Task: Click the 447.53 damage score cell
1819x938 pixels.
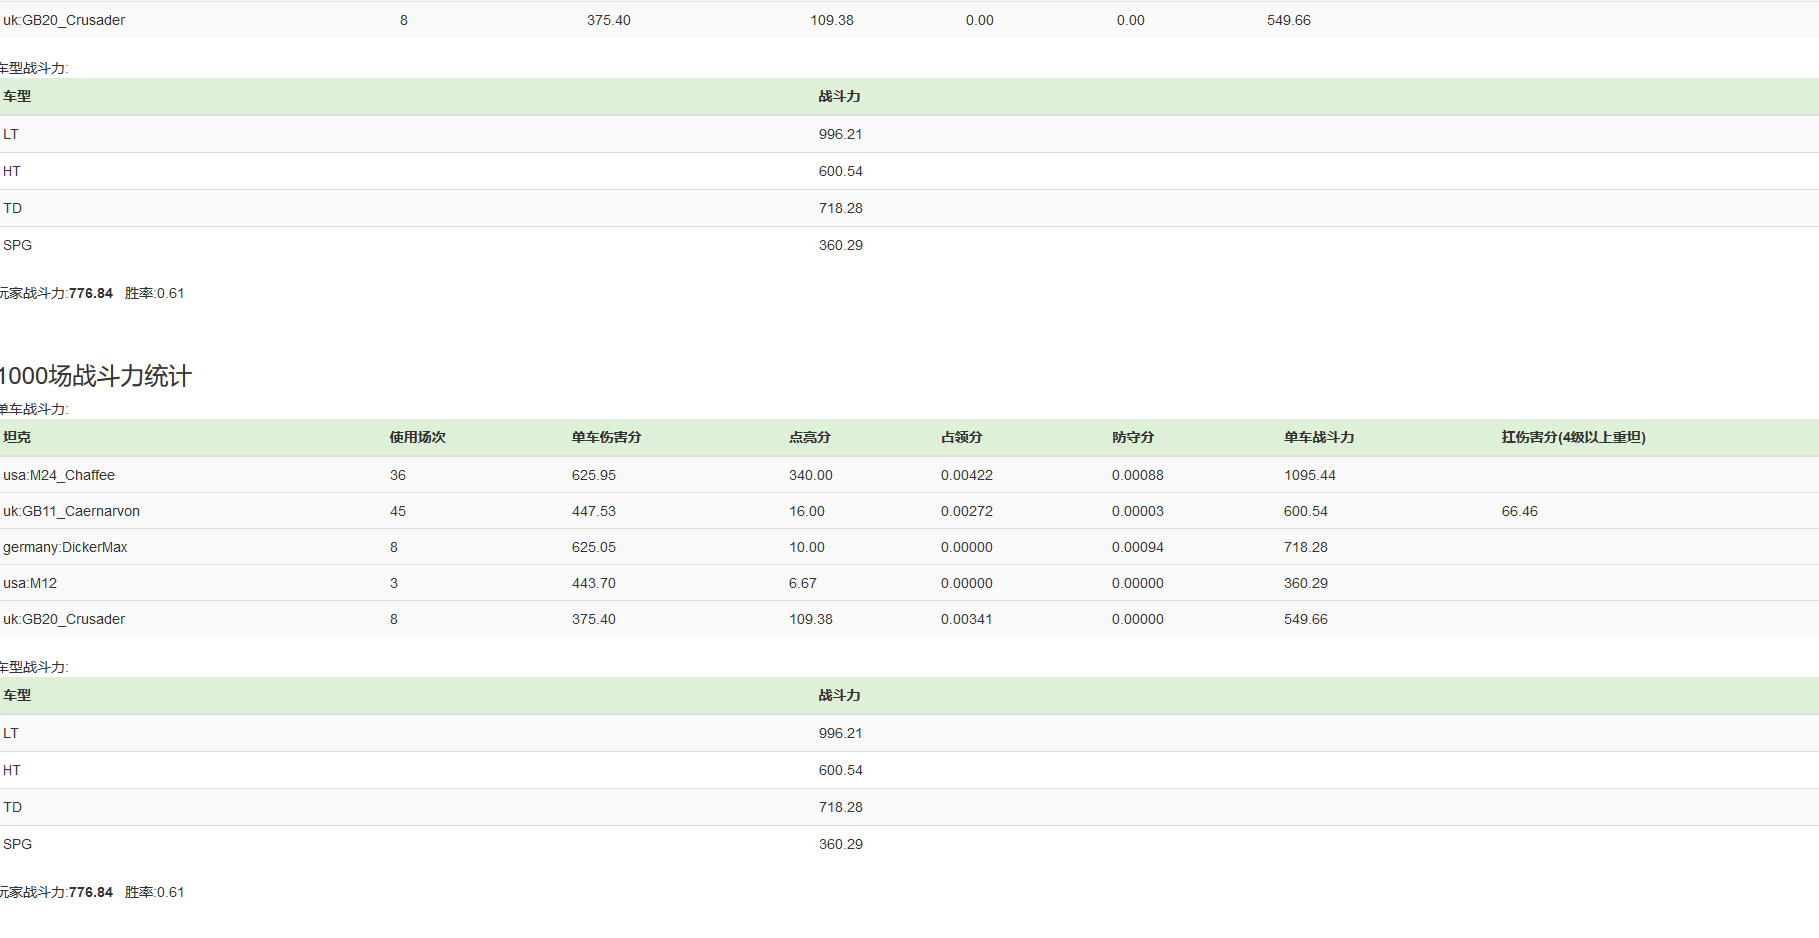Action: coord(594,511)
